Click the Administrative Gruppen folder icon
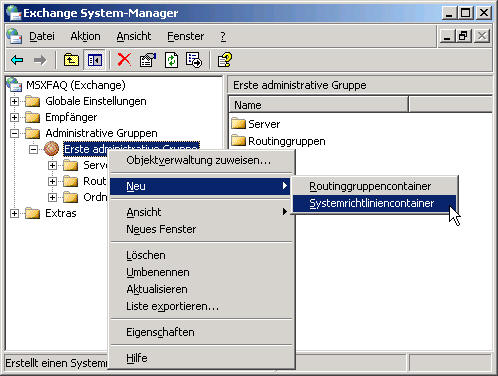This screenshot has height=376, width=498. point(33,133)
